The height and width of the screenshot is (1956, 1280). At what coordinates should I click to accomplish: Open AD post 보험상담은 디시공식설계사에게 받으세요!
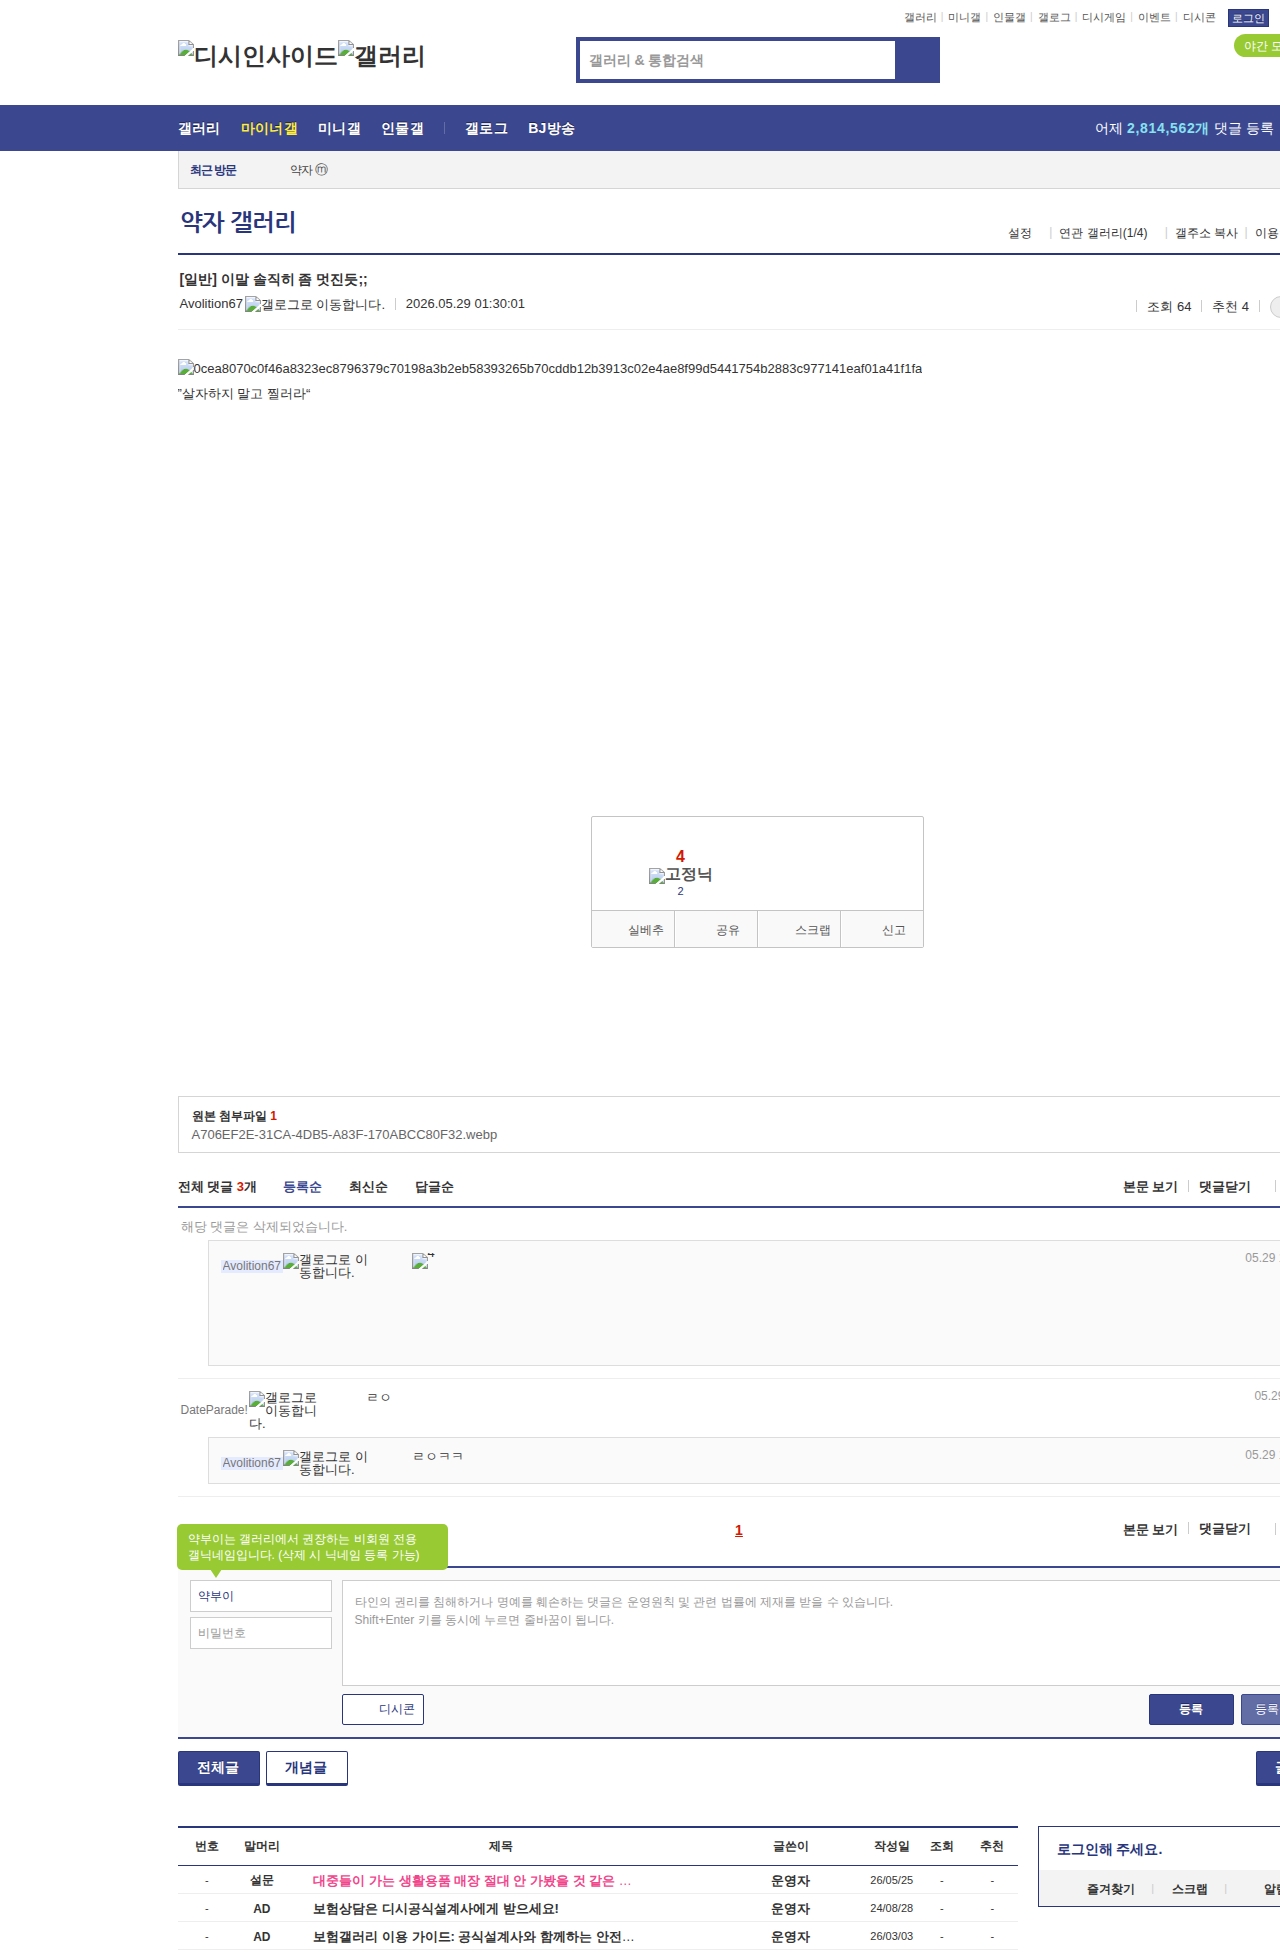click(436, 1909)
